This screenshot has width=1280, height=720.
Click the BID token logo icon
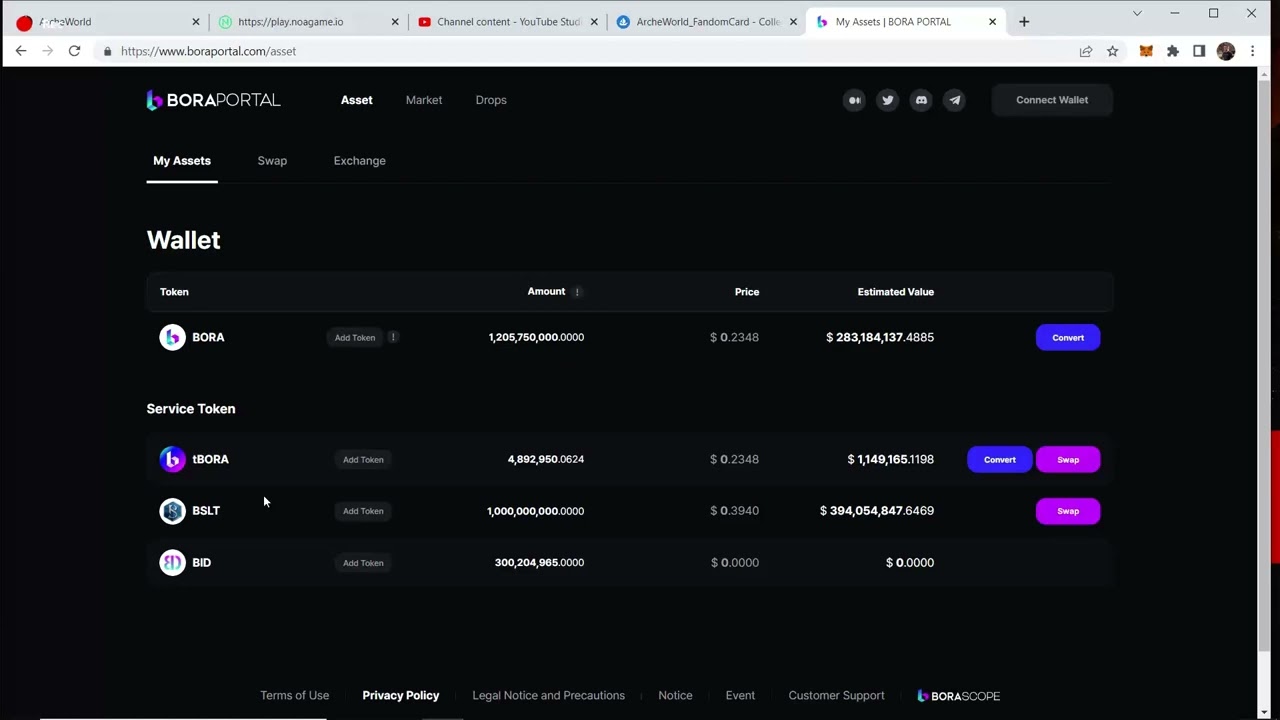(x=173, y=563)
